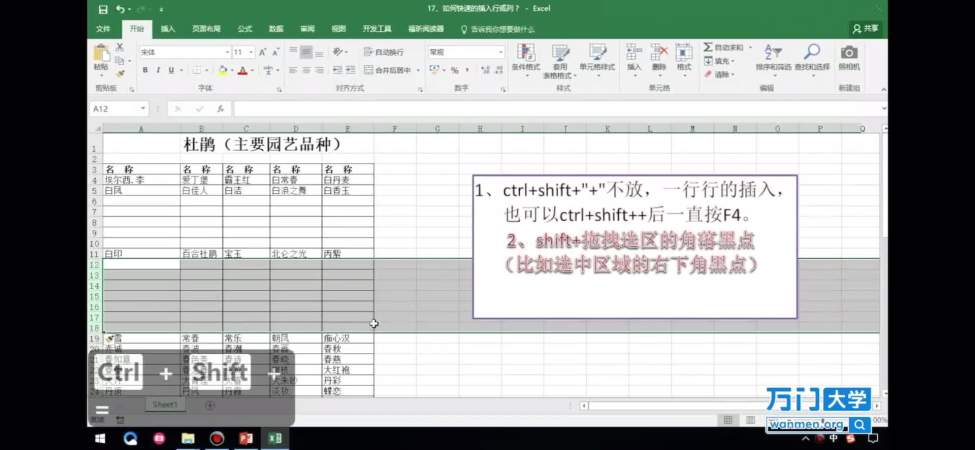
Task: Switch to the Insert (插入) tab
Action: tap(168, 29)
